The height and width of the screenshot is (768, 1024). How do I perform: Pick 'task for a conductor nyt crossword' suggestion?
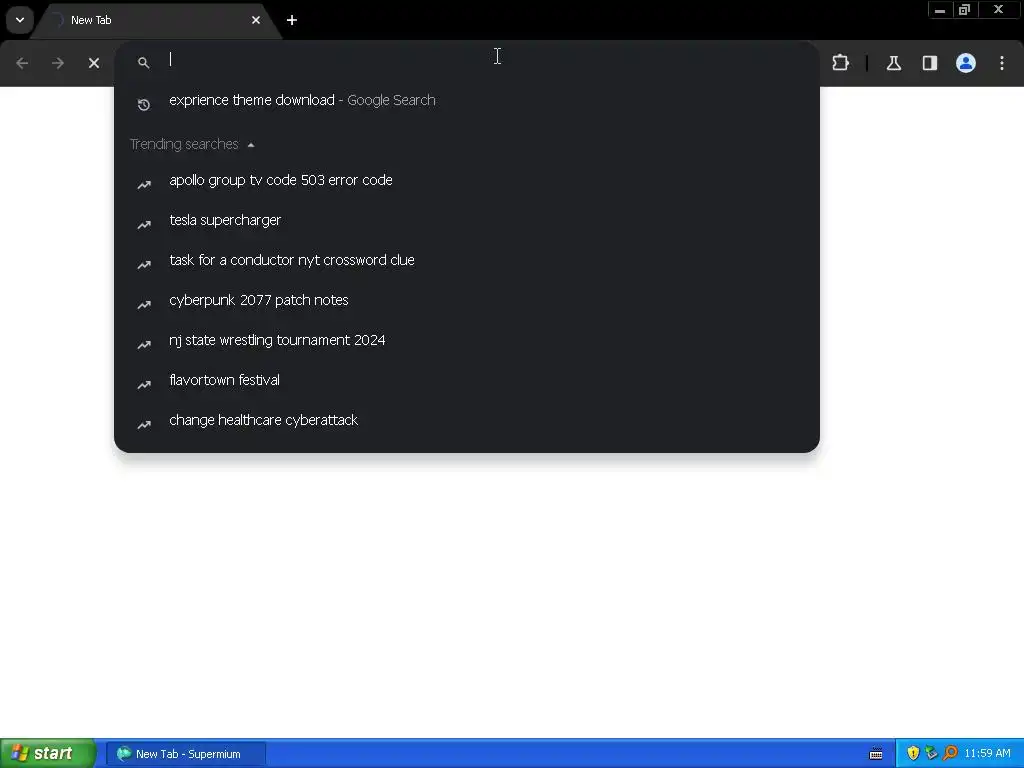click(x=467, y=260)
